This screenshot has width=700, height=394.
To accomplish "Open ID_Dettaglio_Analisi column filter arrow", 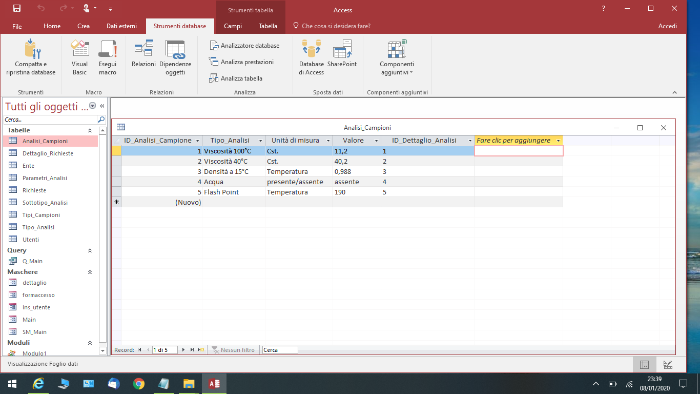I will (x=470, y=141).
